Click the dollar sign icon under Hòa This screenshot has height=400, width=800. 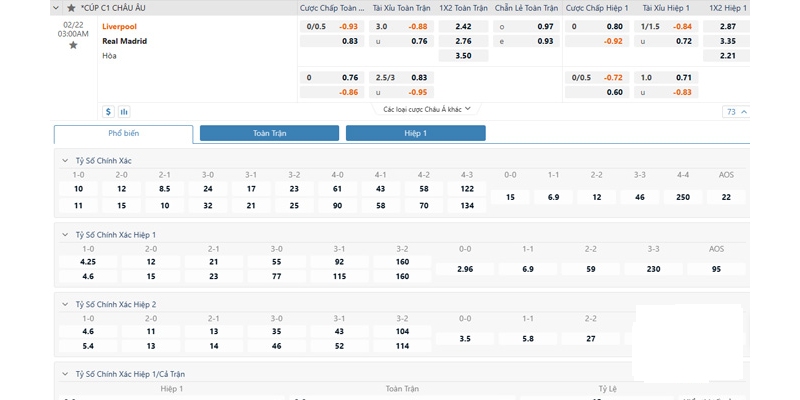coord(108,112)
